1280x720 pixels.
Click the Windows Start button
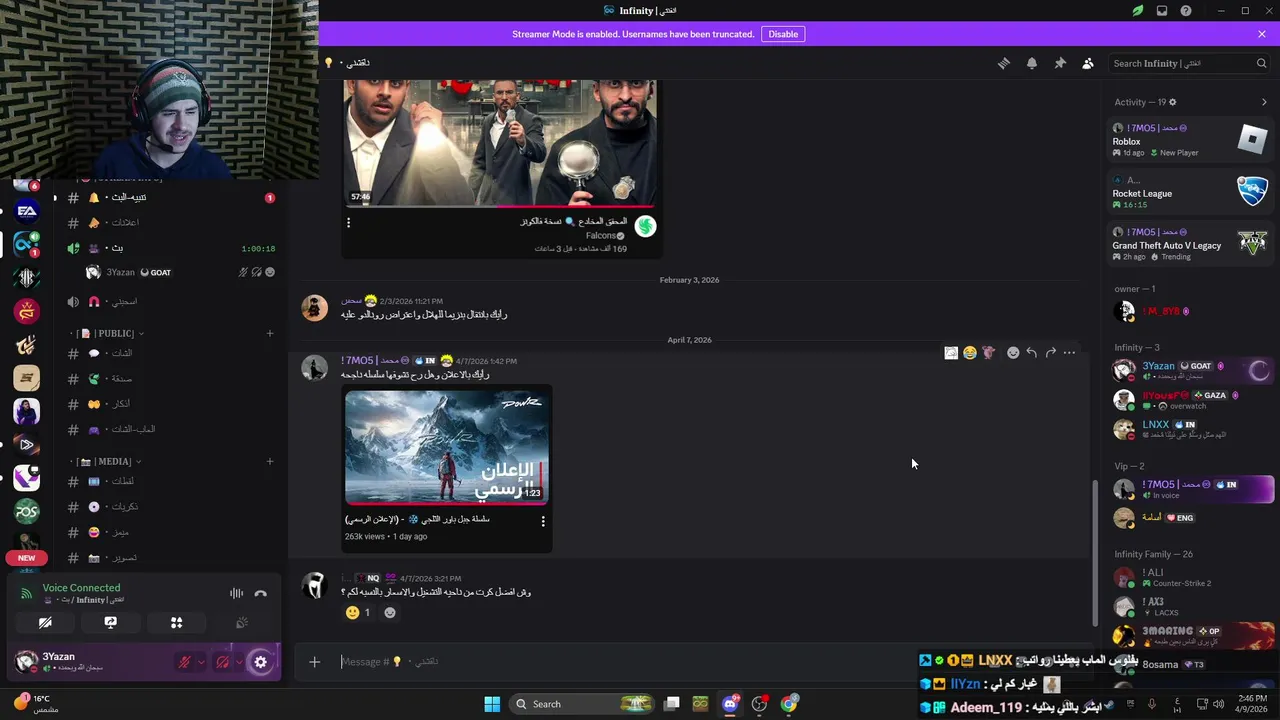[492, 704]
